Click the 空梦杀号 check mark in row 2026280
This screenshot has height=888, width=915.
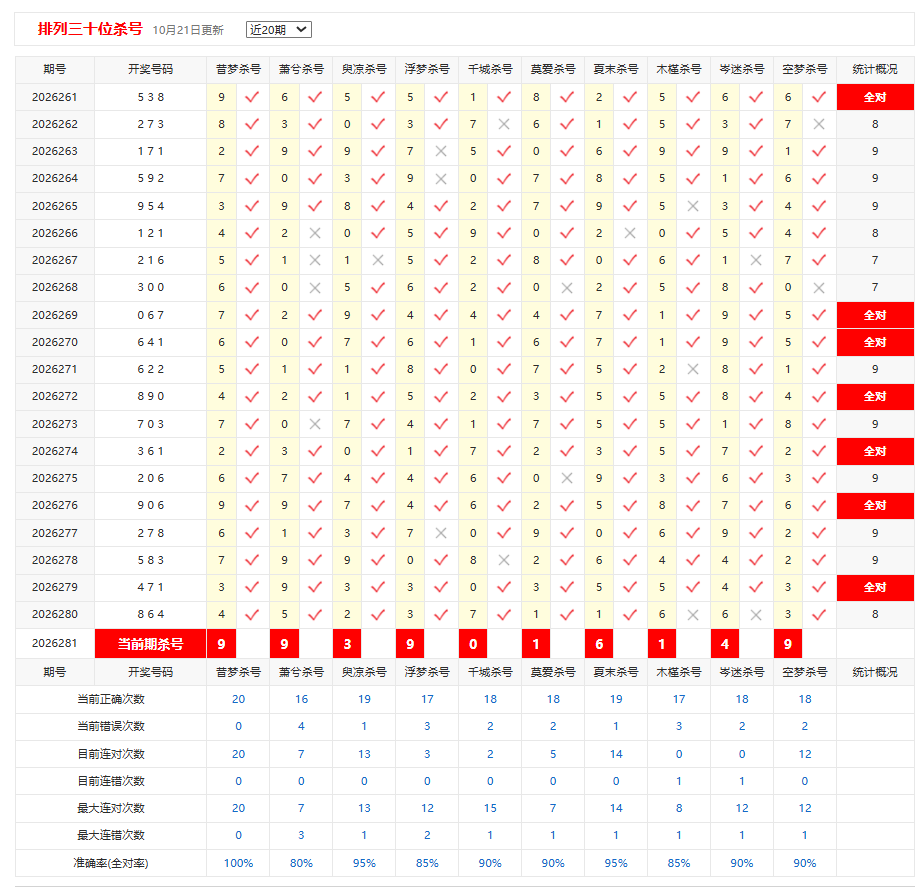[819, 614]
